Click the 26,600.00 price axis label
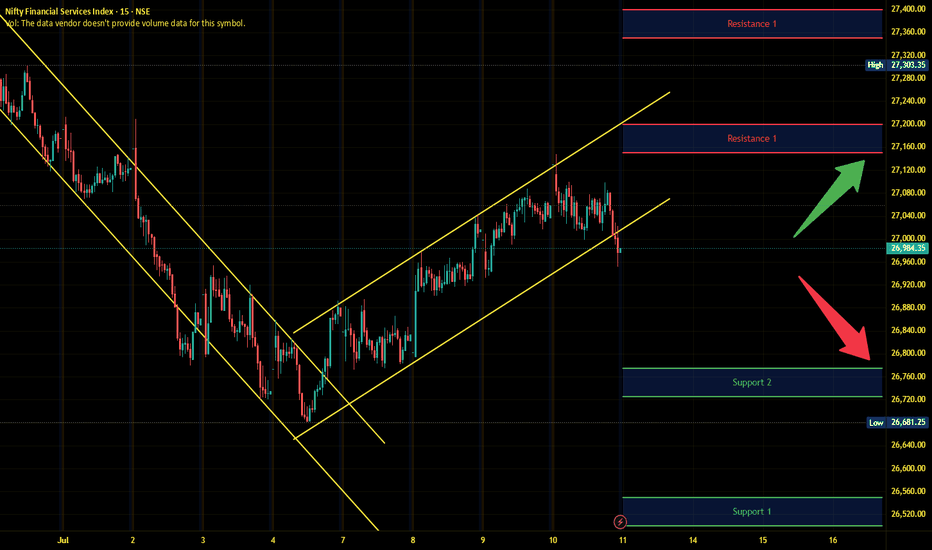 pos(908,468)
